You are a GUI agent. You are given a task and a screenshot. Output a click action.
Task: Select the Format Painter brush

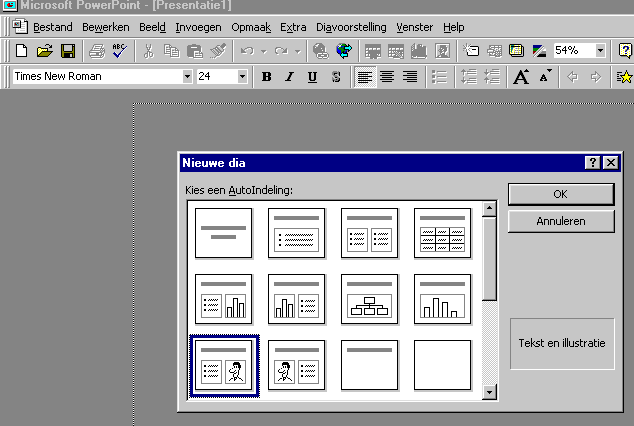(218, 51)
